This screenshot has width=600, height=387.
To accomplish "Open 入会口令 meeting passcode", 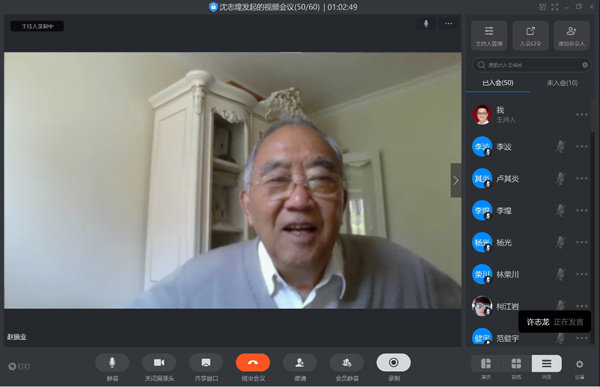I will pos(530,36).
